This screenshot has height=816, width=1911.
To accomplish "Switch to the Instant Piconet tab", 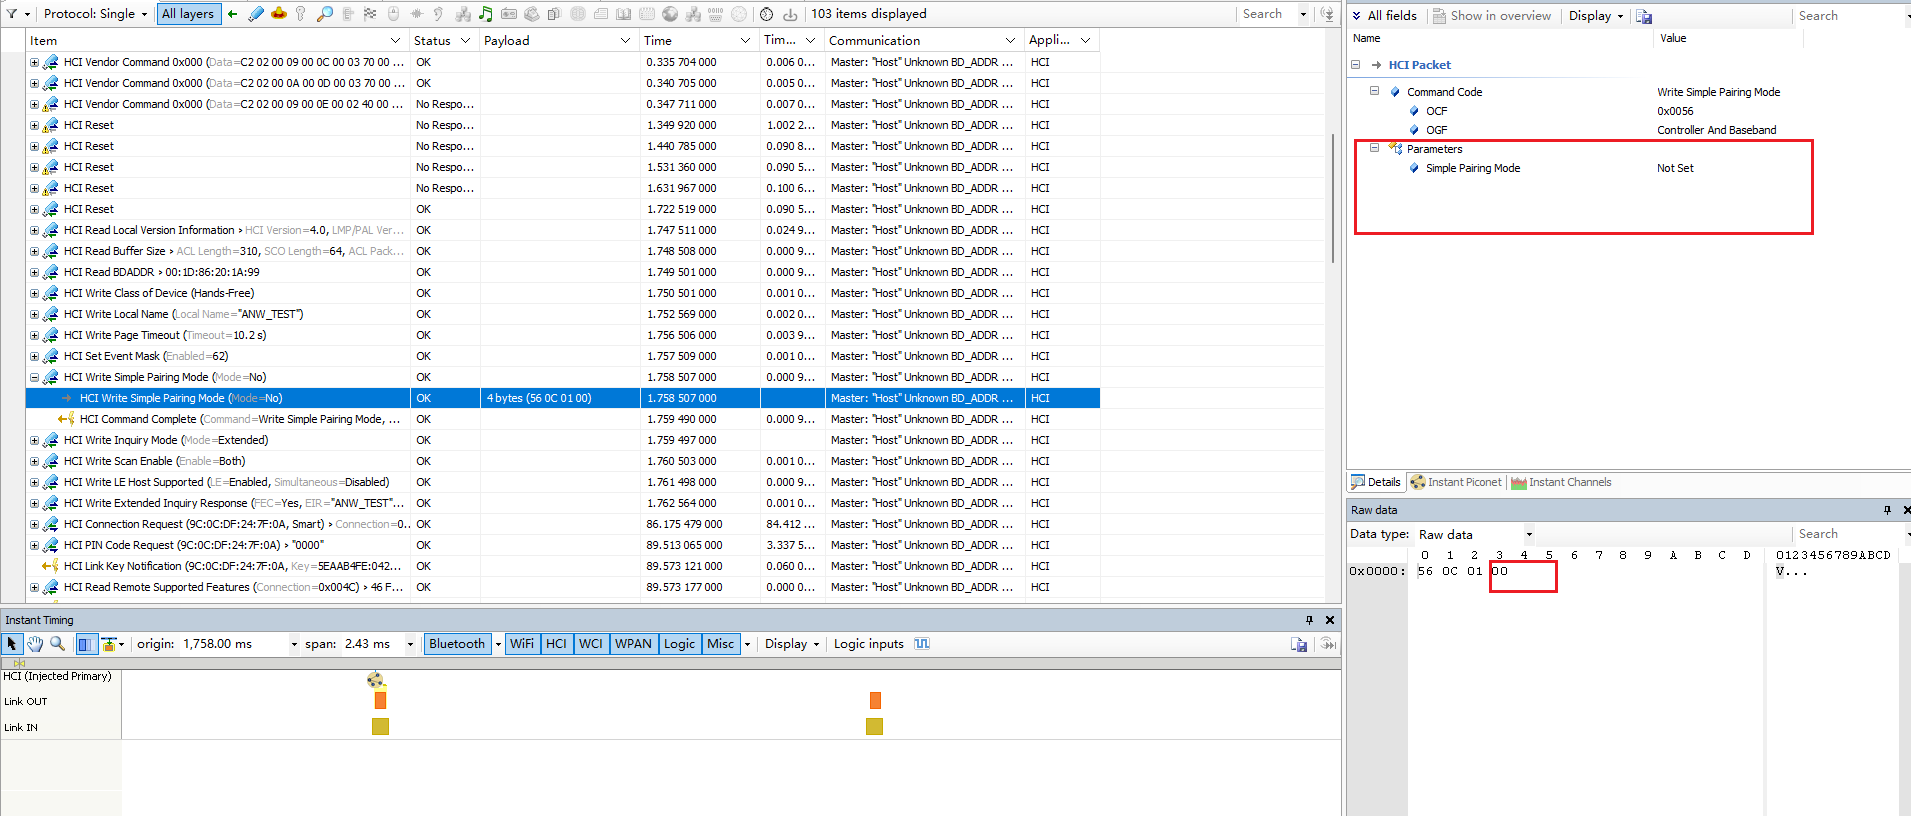I will point(1456,482).
